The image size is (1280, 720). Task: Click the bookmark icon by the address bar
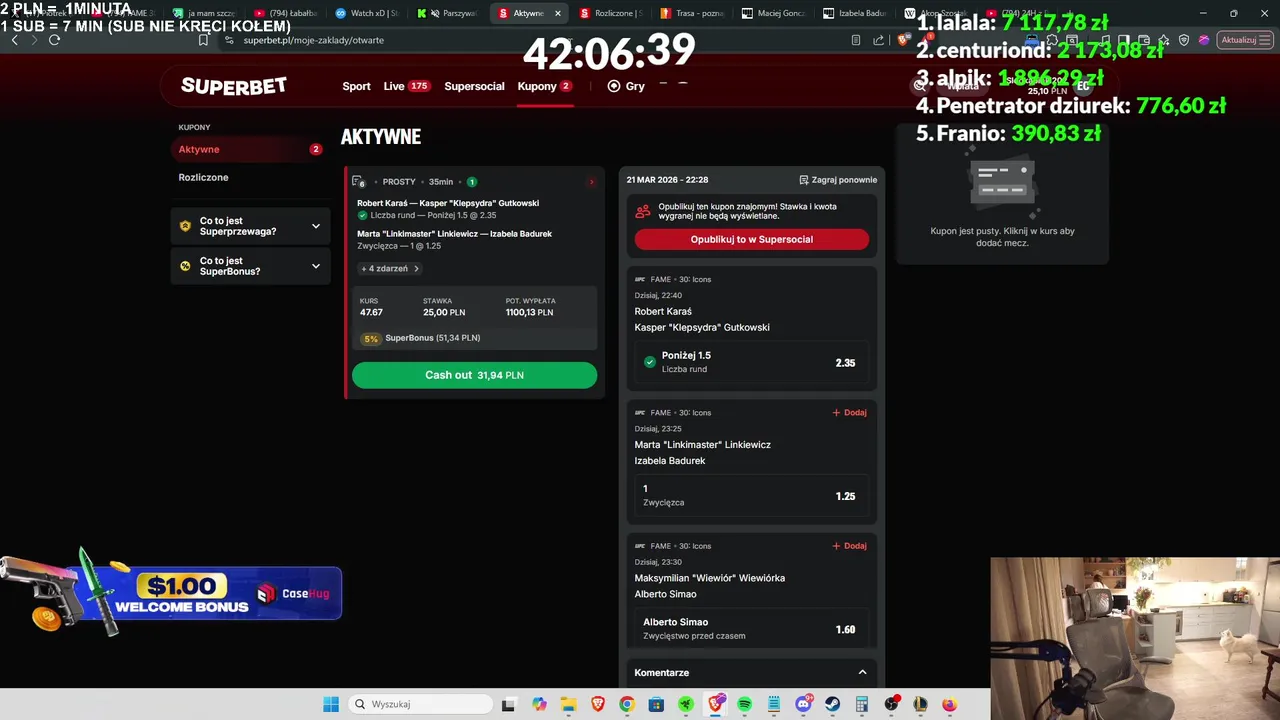point(203,40)
